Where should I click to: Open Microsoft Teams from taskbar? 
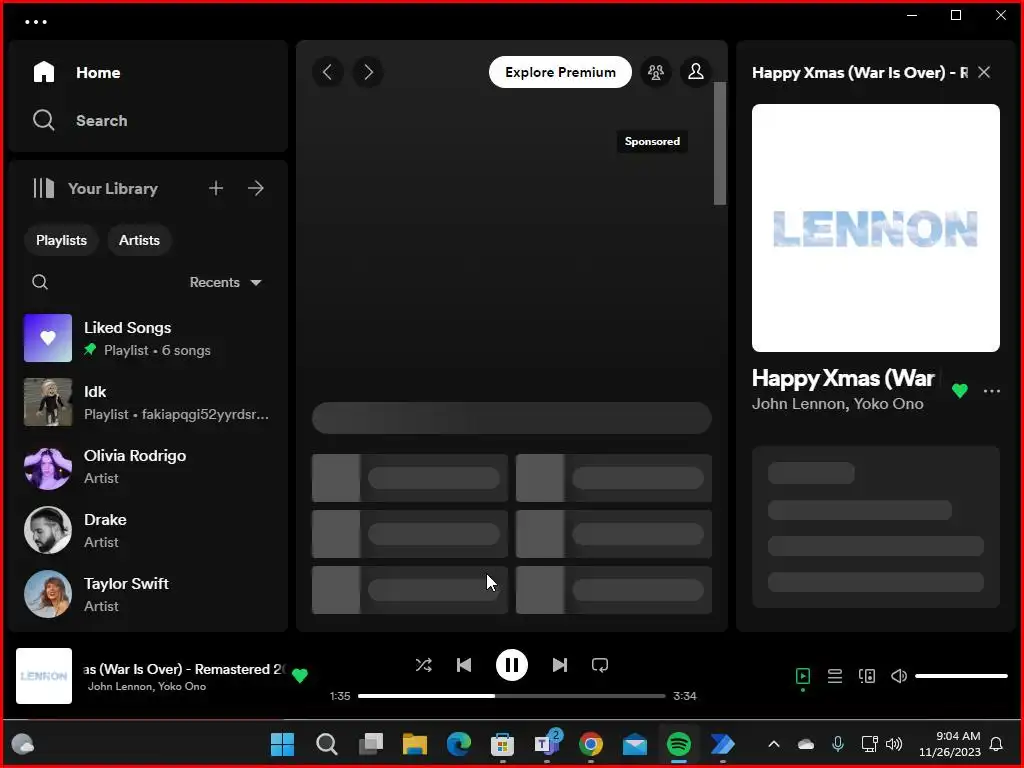pos(547,744)
